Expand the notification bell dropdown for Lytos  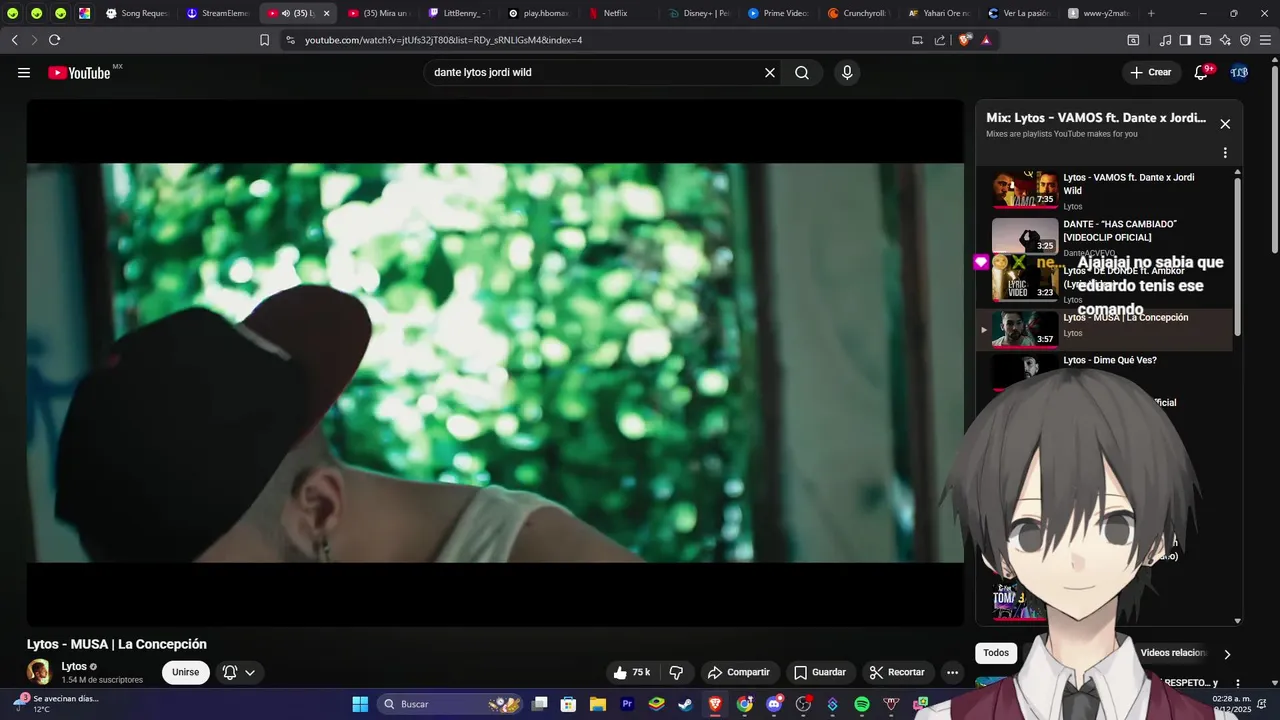240,672
